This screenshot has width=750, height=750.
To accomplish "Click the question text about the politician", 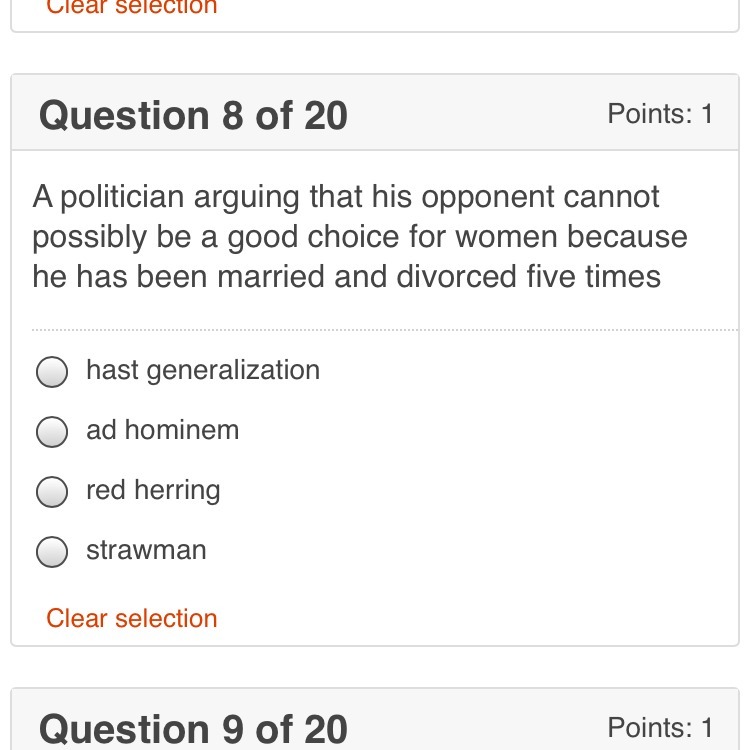I will tap(360, 236).
